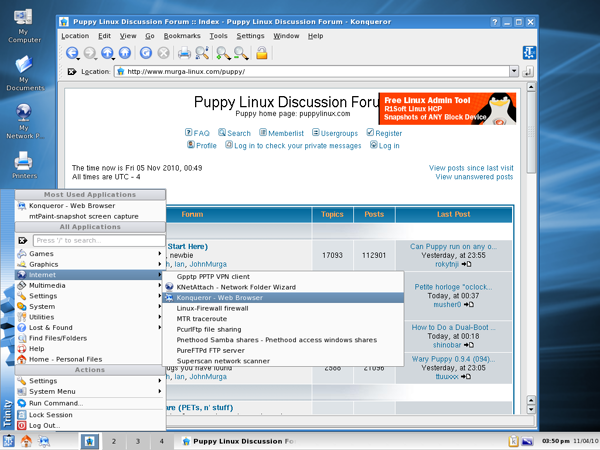
Task: Open the location history dropdown arrow
Action: [514, 71]
